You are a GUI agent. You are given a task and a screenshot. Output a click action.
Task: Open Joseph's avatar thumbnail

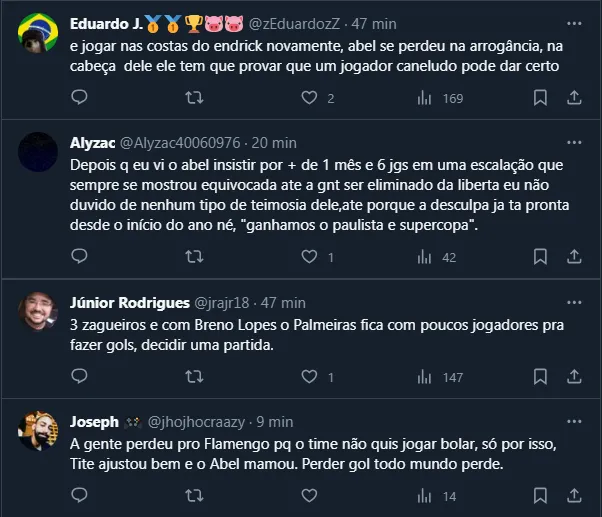pyautogui.click(x=38, y=432)
